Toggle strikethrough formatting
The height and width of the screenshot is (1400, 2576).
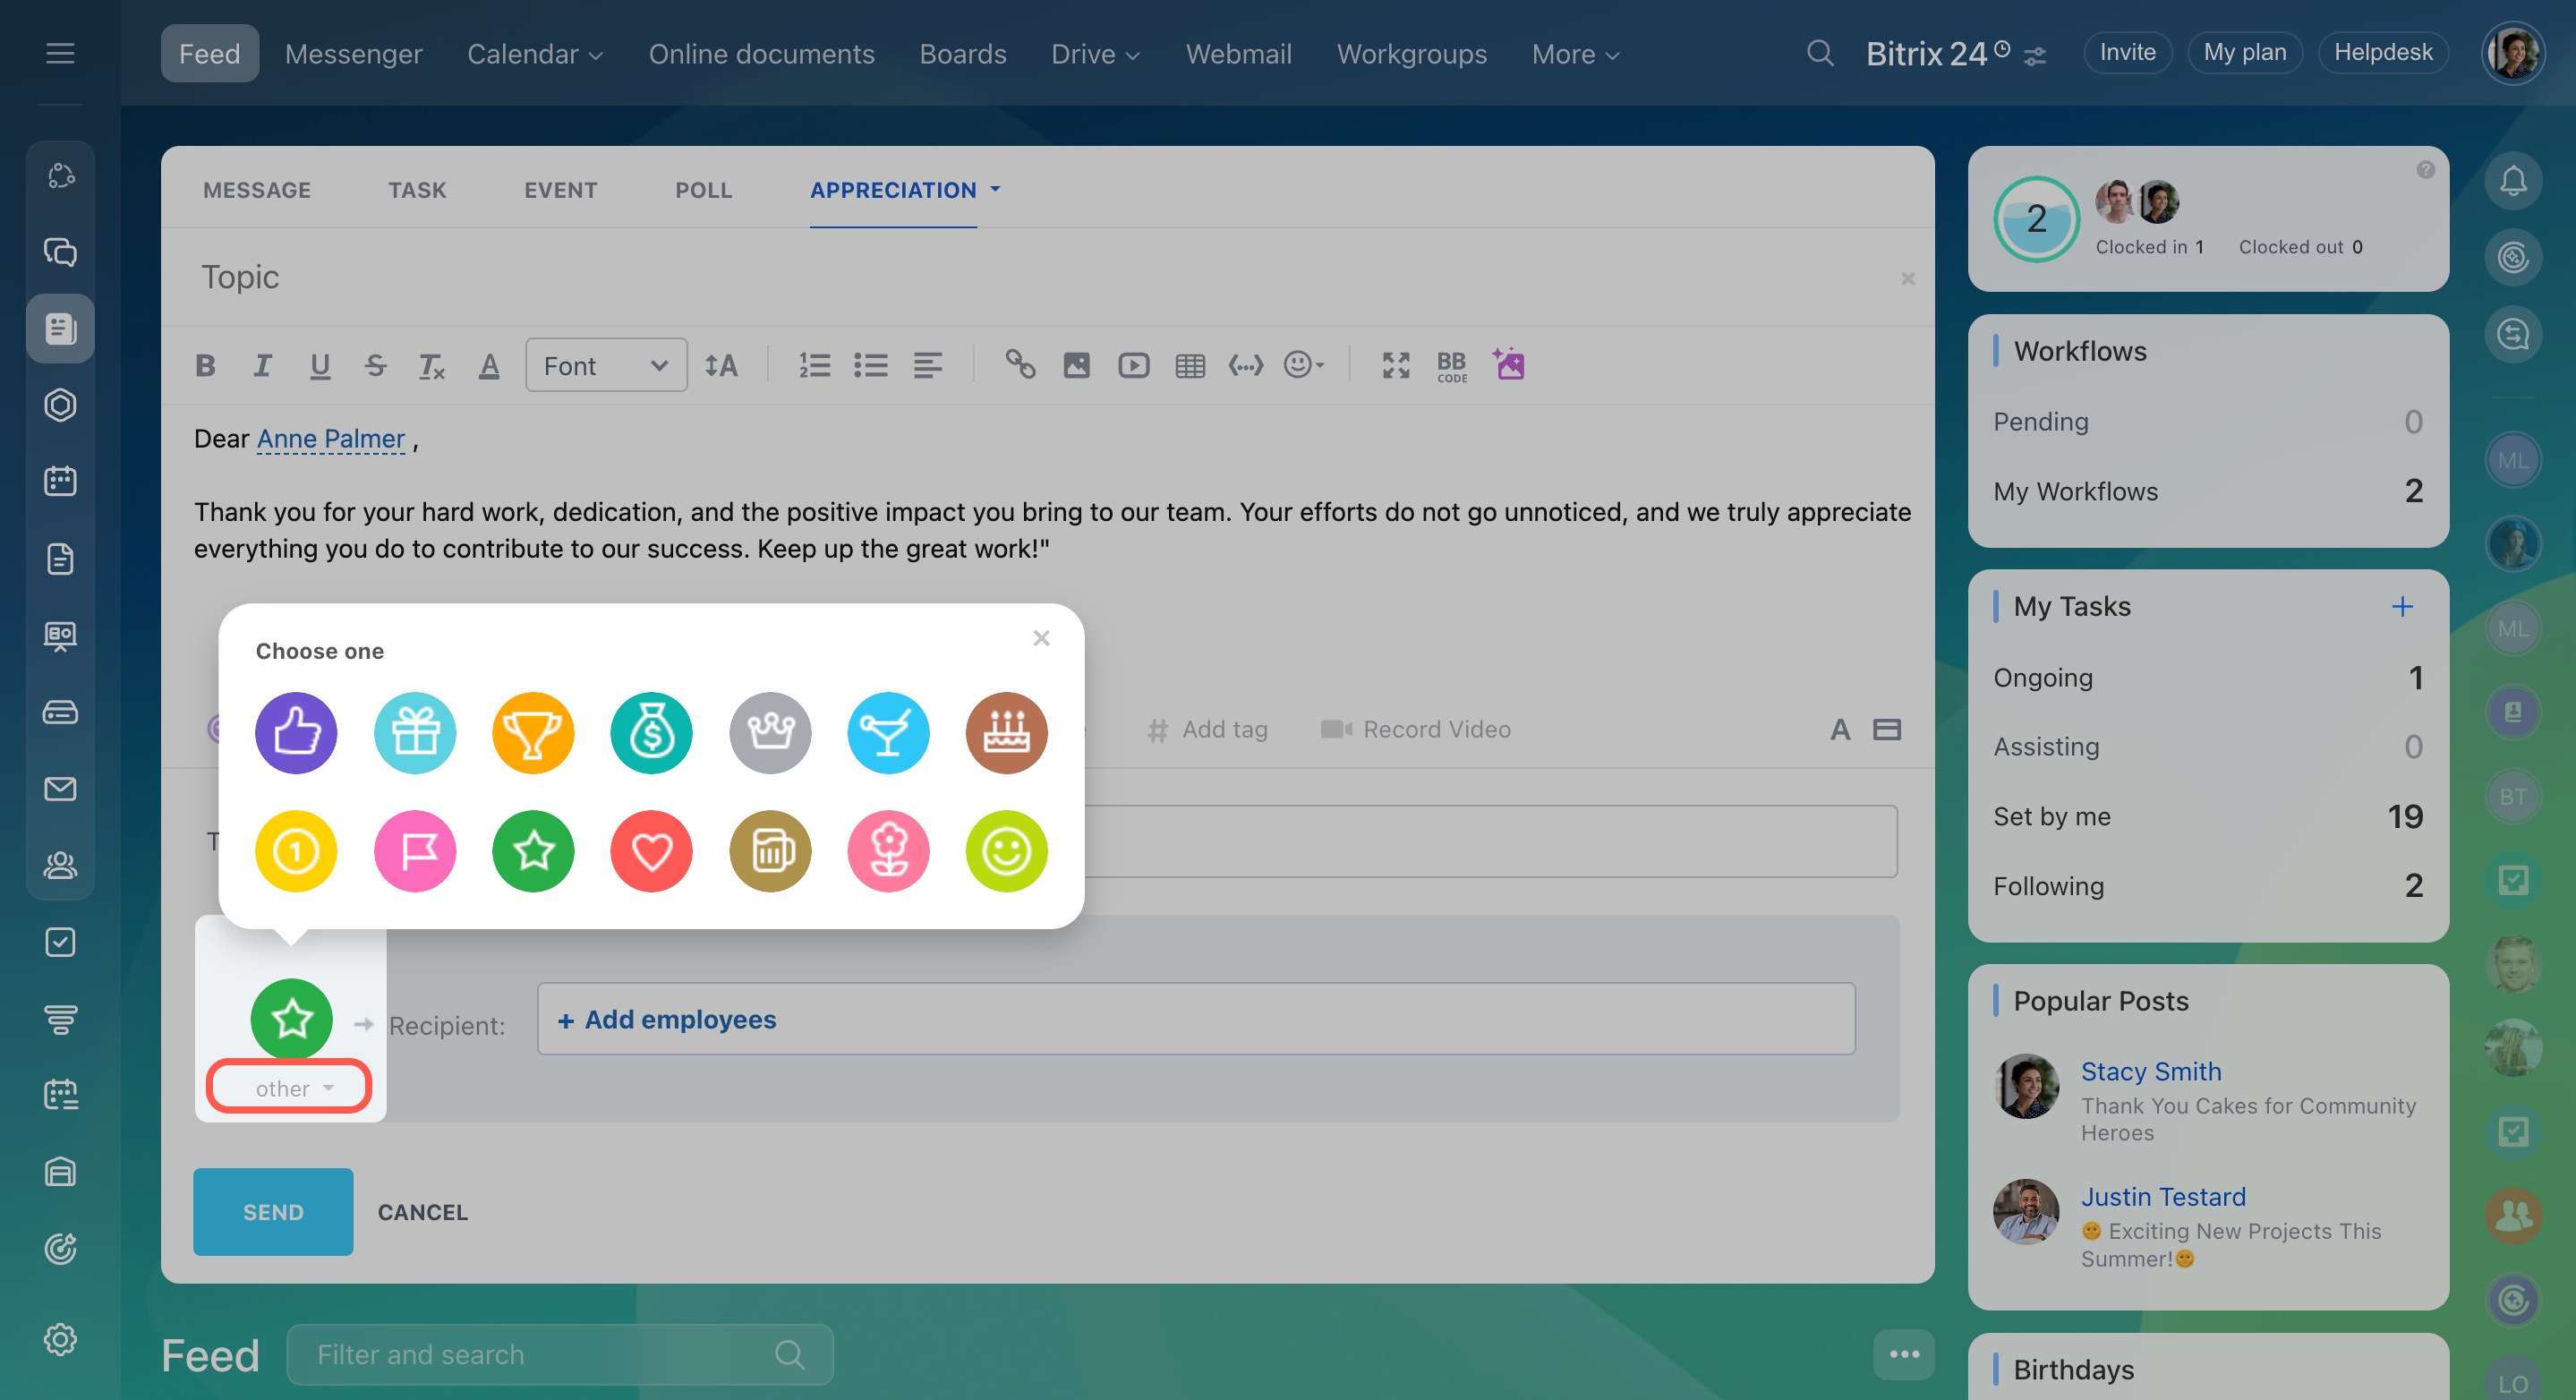click(376, 366)
